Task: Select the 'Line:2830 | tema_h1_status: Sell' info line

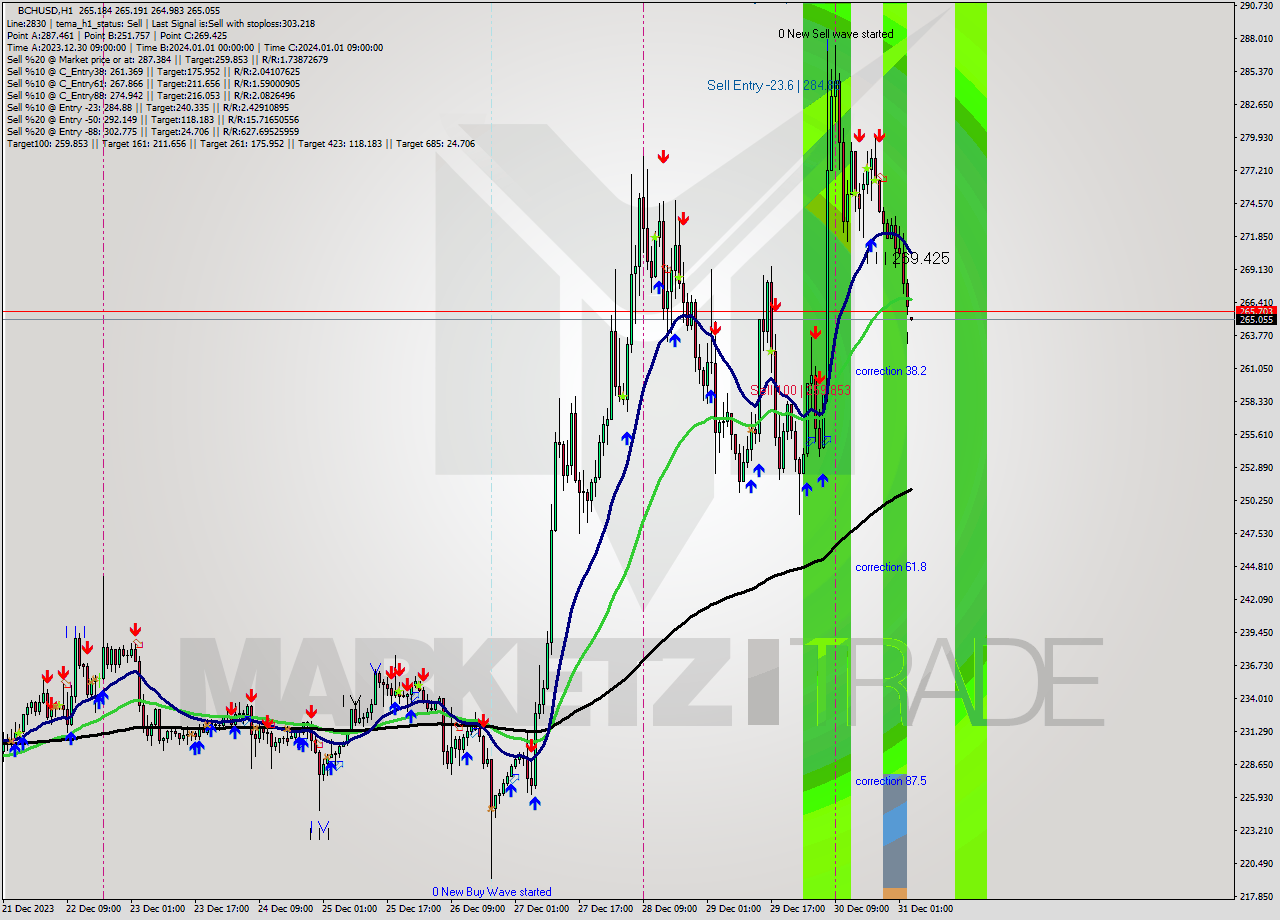Action: tap(161, 23)
